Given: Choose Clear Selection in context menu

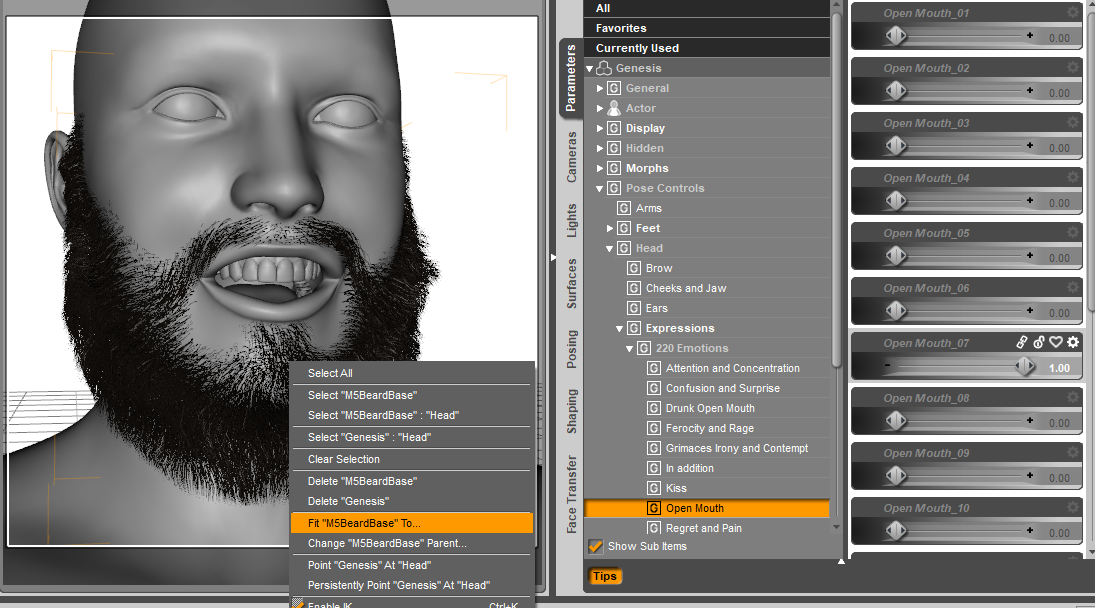Looking at the screenshot, I should coord(412,459).
